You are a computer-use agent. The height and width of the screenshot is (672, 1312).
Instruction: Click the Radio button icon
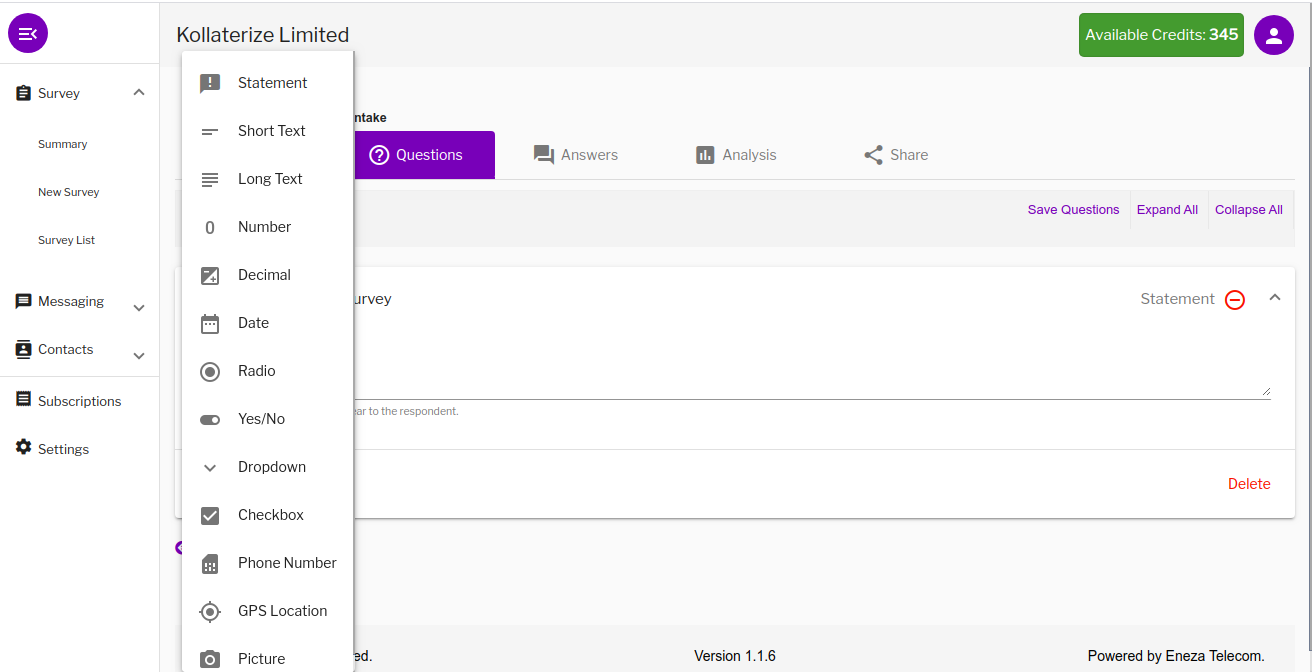tap(210, 371)
